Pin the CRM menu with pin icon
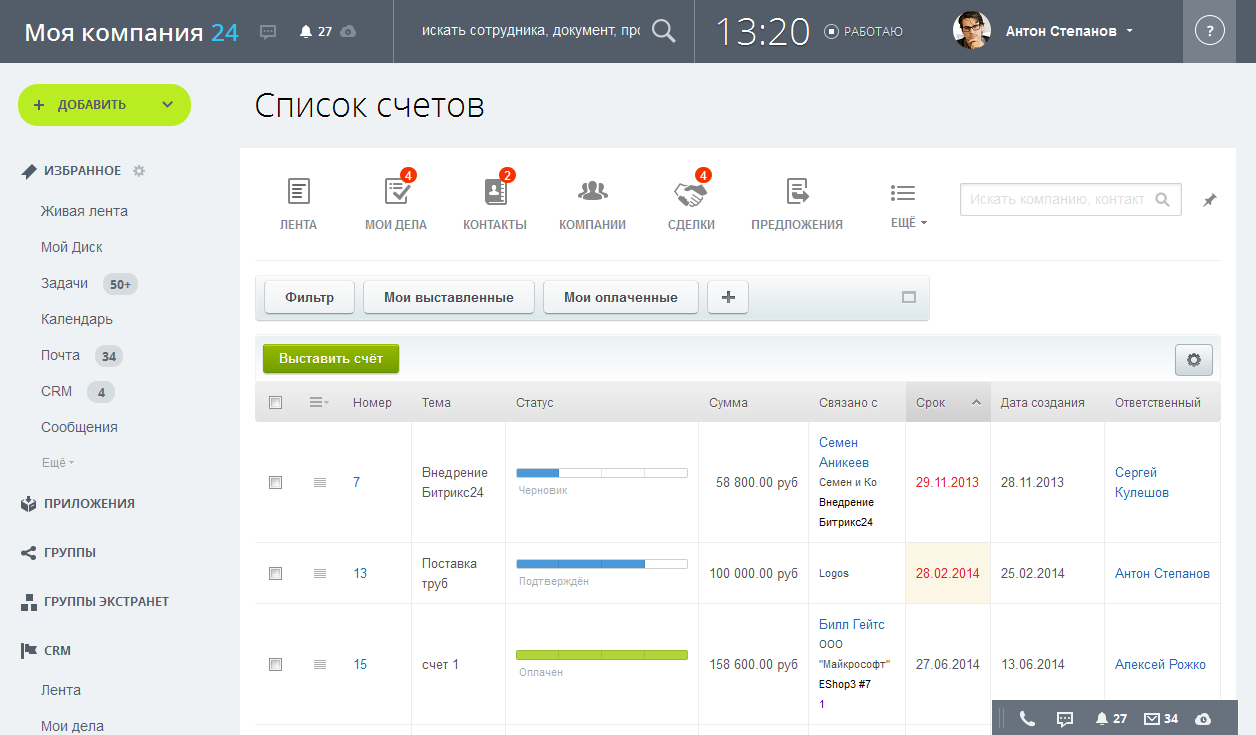This screenshot has width=1256, height=735. click(x=1209, y=200)
